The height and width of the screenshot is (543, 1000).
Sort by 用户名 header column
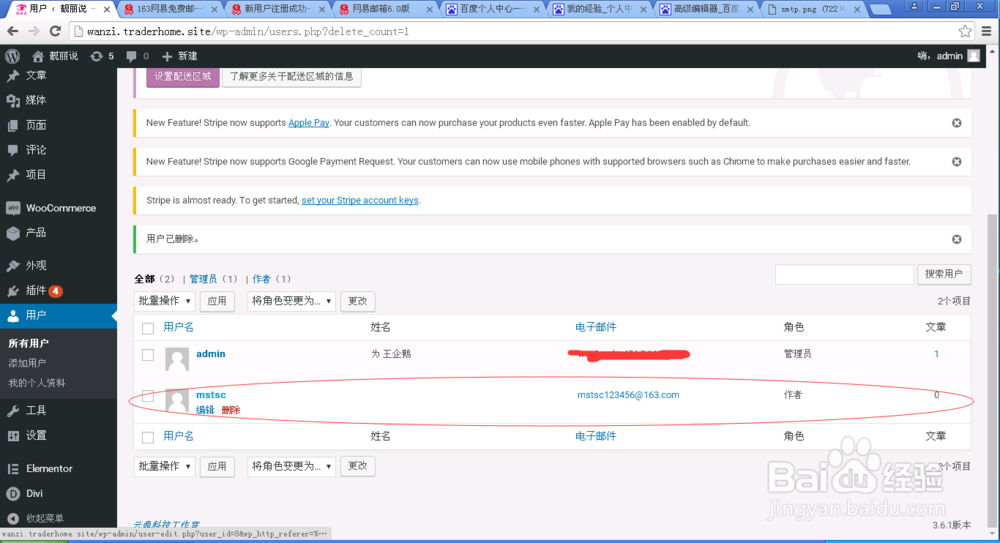[x=179, y=327]
